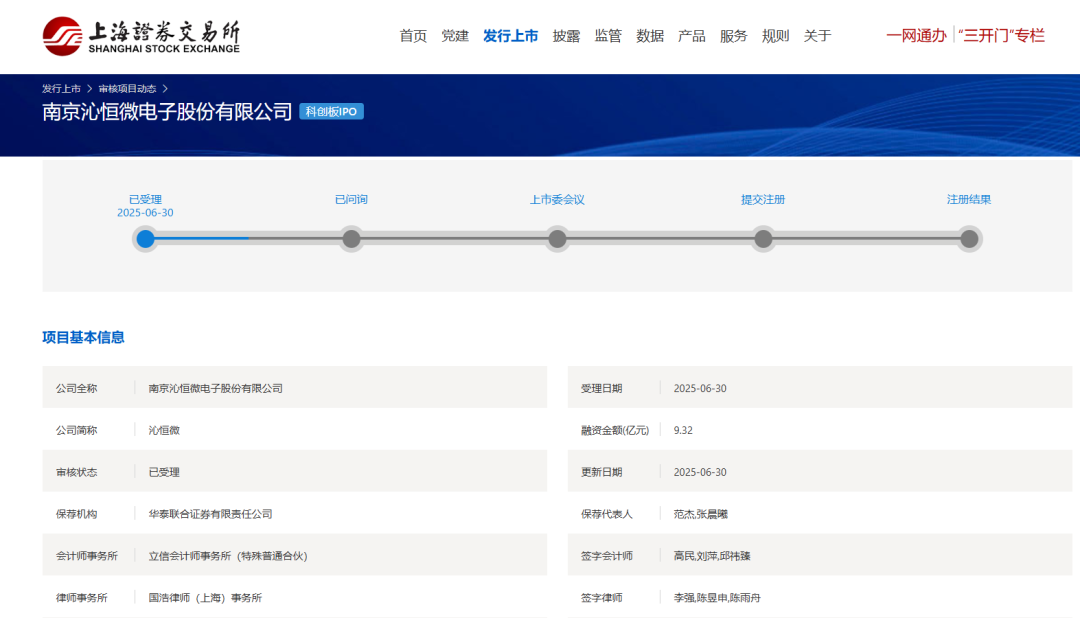Click the 公司全称 field label
The height and width of the screenshot is (618, 1080).
(76, 389)
